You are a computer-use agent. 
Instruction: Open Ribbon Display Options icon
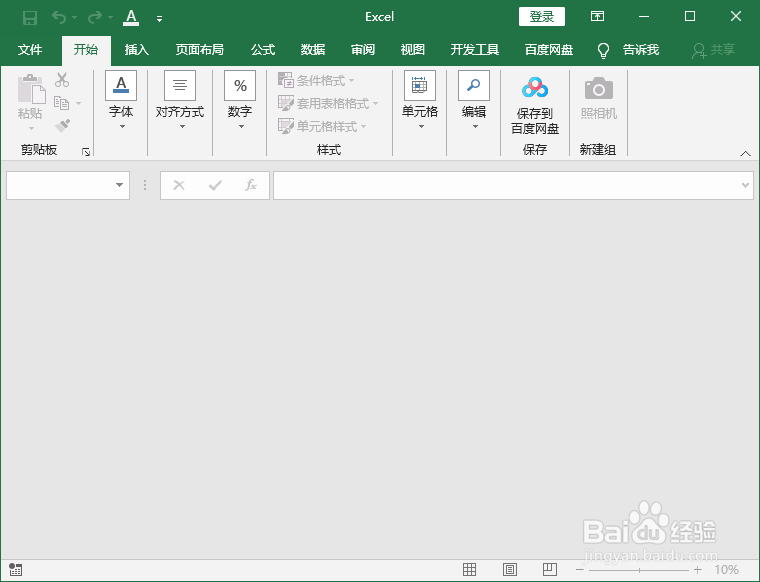click(x=597, y=16)
